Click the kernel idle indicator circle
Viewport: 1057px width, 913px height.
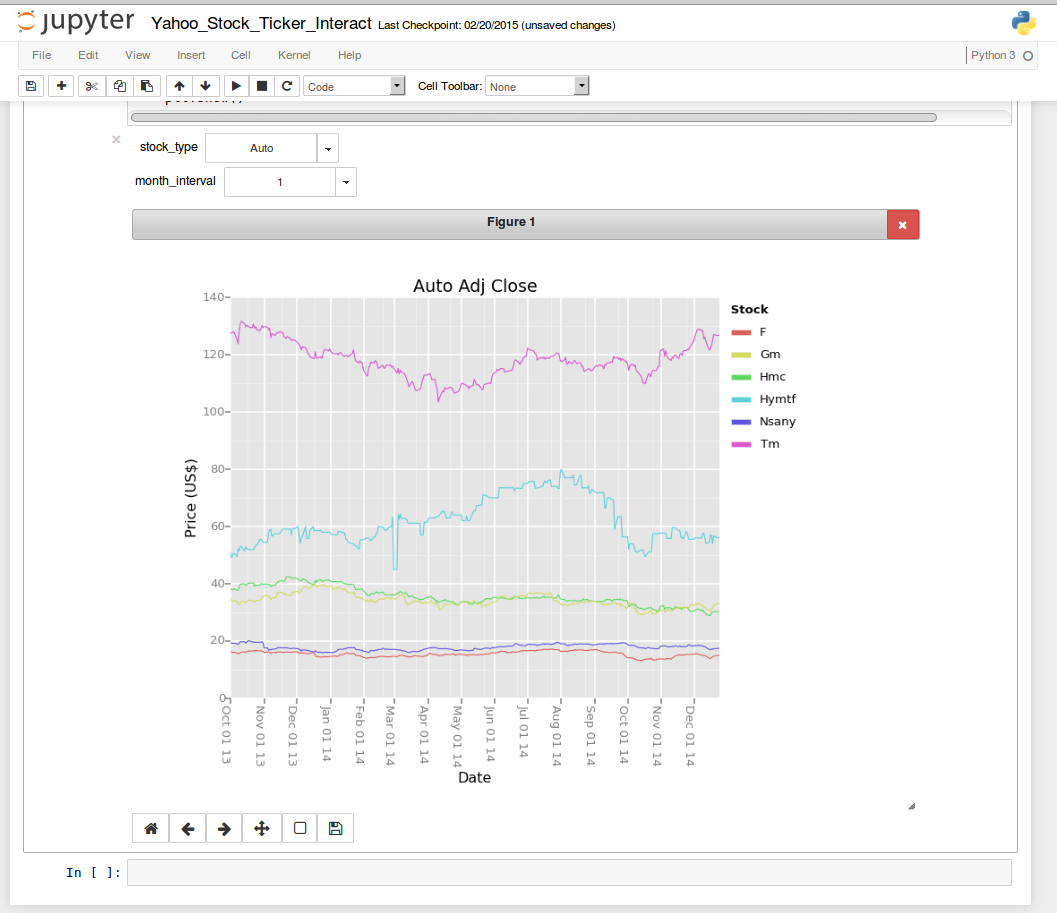(1028, 56)
